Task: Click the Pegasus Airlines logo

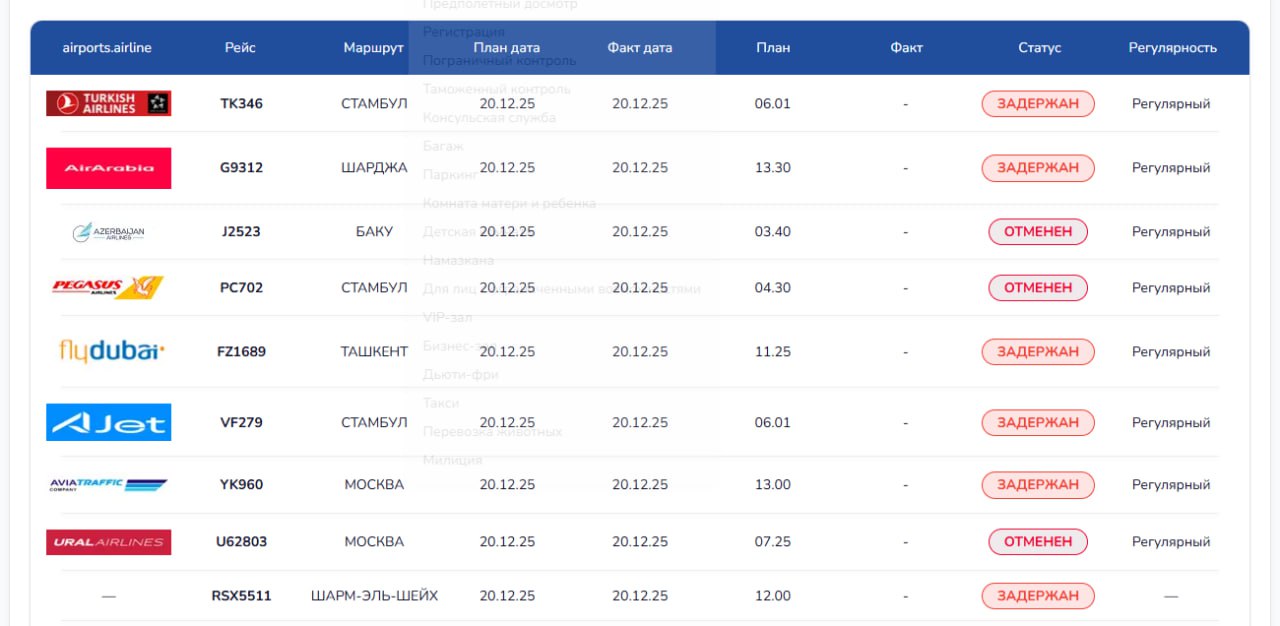Action: click(108, 288)
